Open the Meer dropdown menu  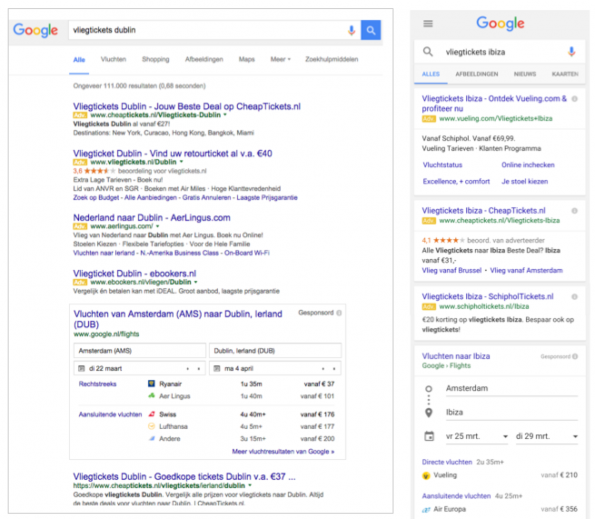pos(280,59)
